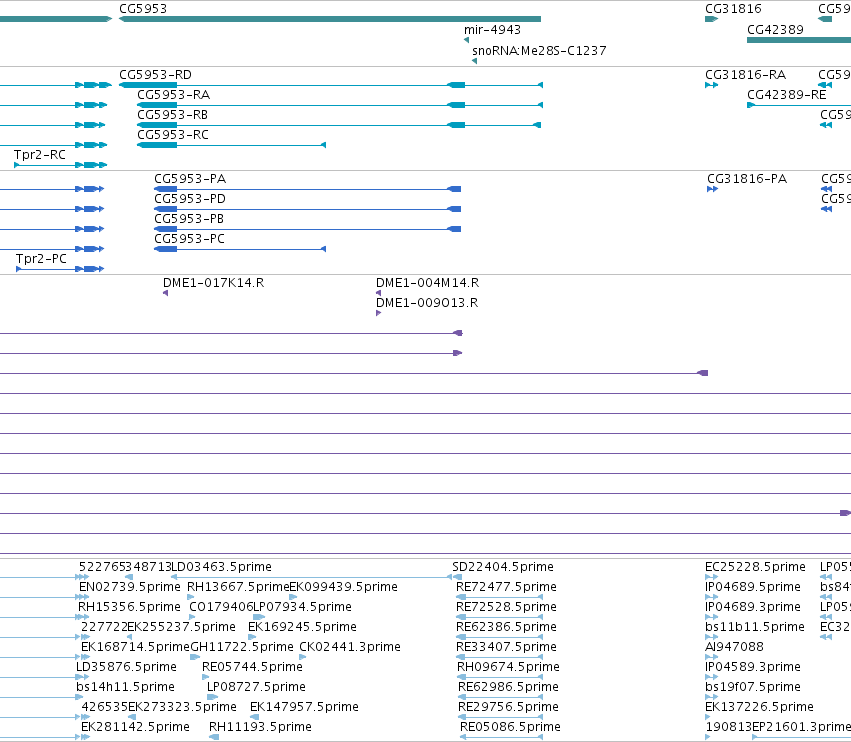851x742 pixels.
Task: Select the RE29756.5prime EST label
Action: (x=509, y=707)
